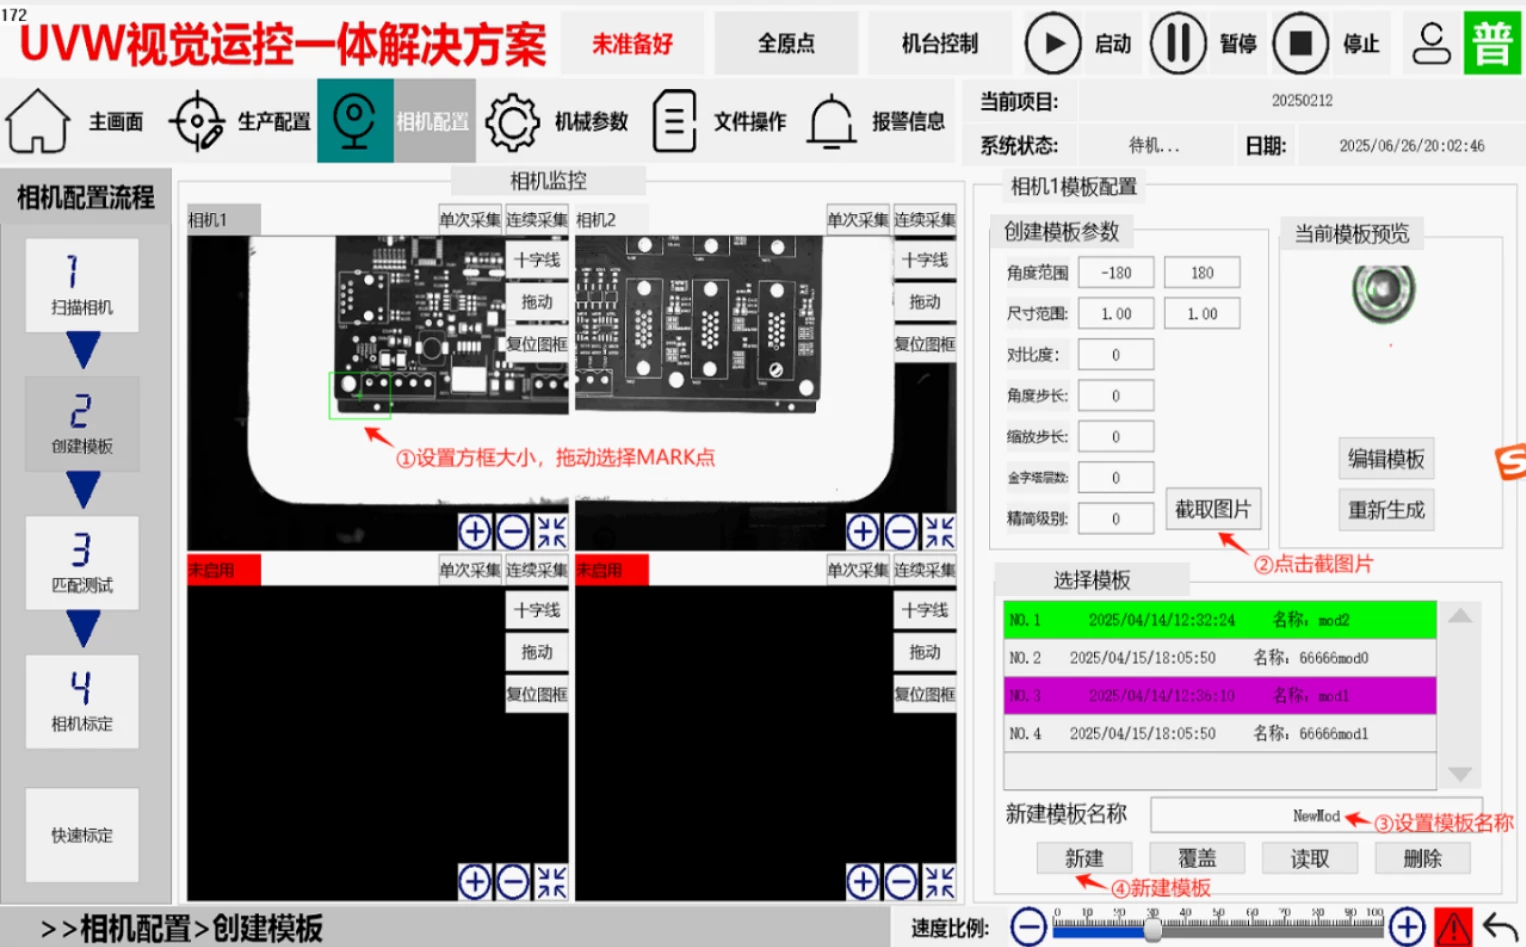Click the back arrow icon
Viewport: 1526px width, 947px height.
(1501, 927)
